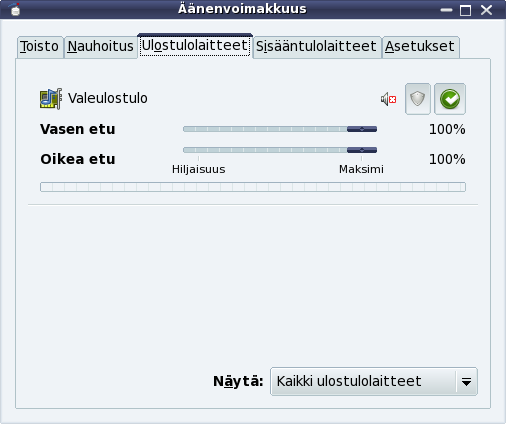The width and height of the screenshot is (506, 424).
Task: Open the Näytä dropdown arrow
Action: (x=466, y=382)
